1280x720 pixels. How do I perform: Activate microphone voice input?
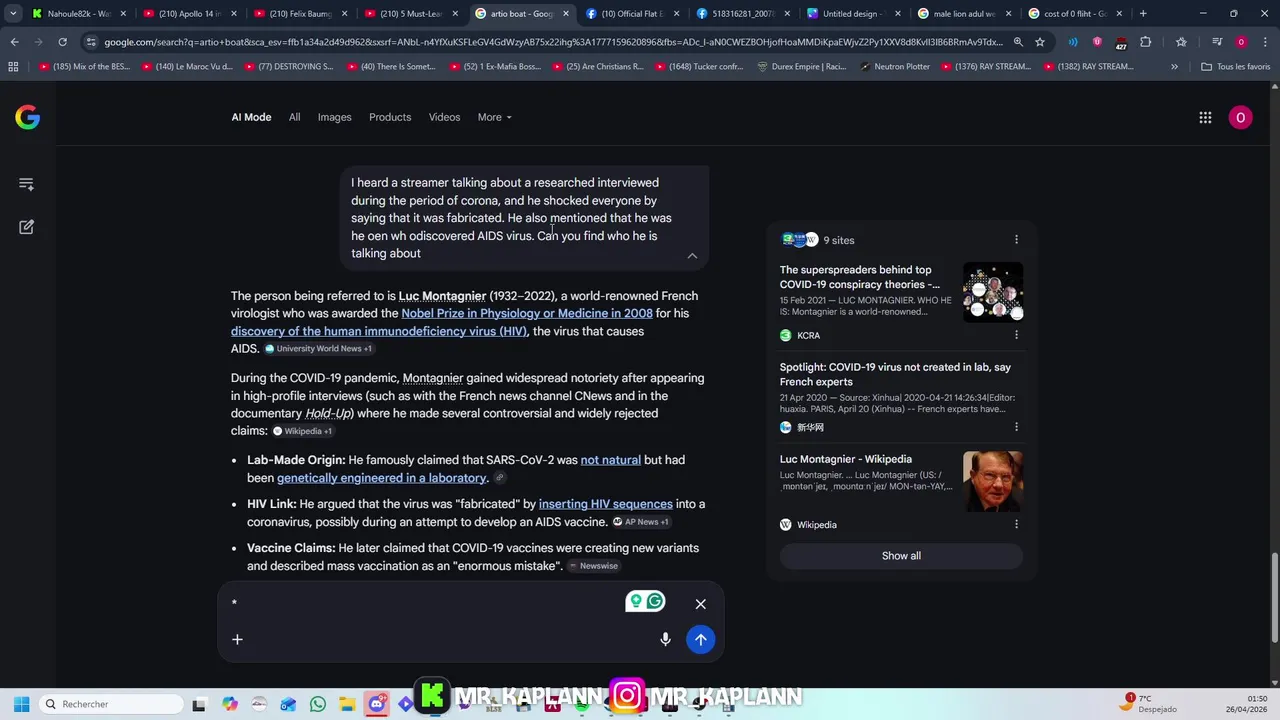point(665,639)
